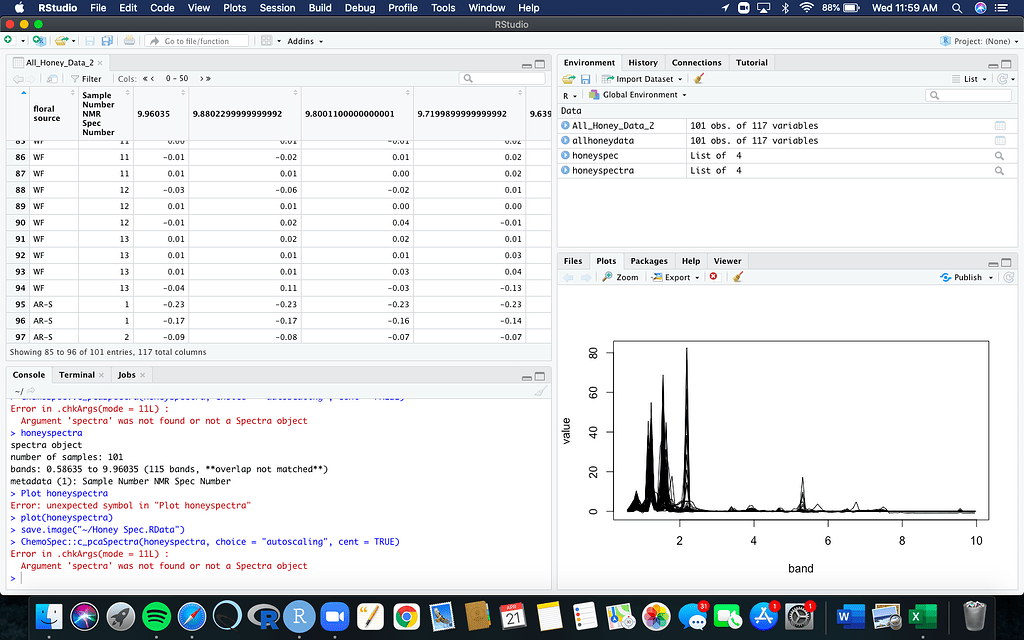The height and width of the screenshot is (640, 1024).
Task: Load workspace via Environment folder icon
Action: click(568, 78)
